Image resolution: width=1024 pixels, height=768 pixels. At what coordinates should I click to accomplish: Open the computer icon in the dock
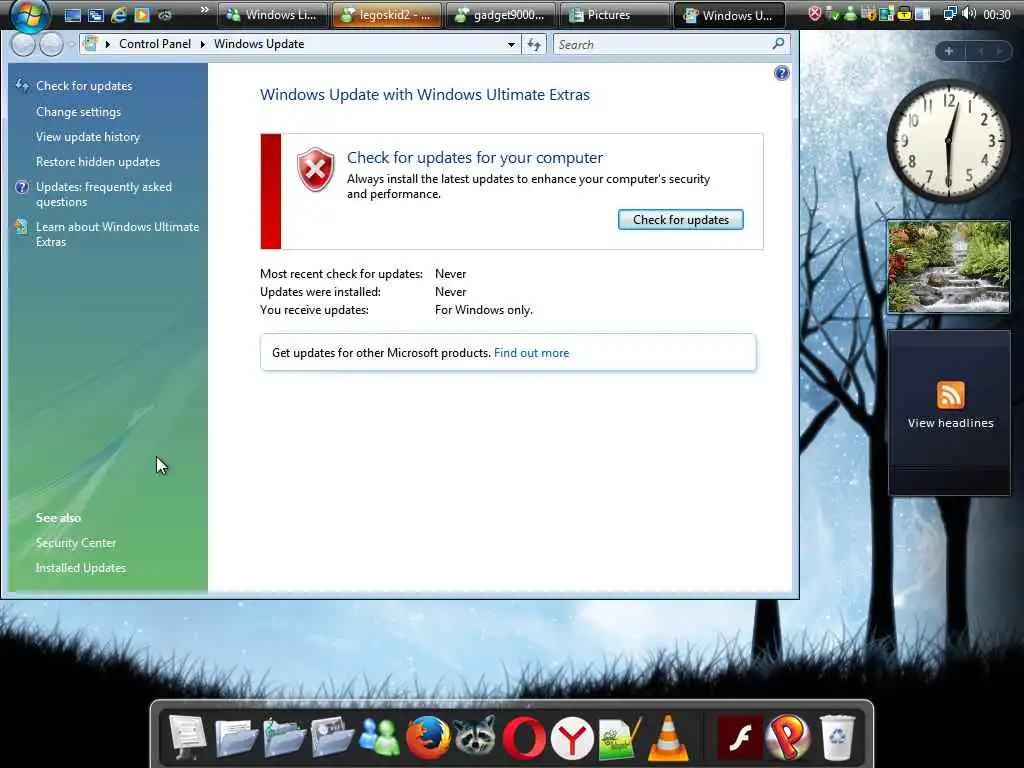click(x=187, y=738)
